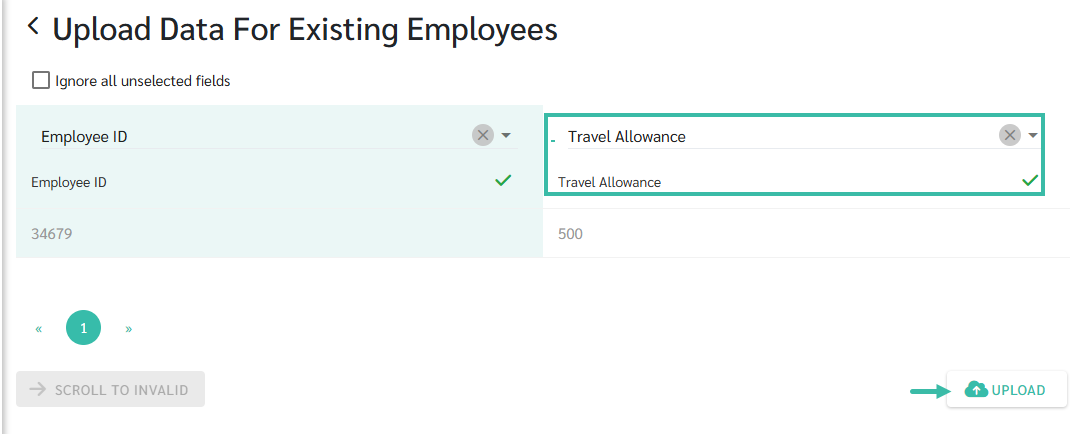Click the Upload button with cloud icon

click(1006, 390)
